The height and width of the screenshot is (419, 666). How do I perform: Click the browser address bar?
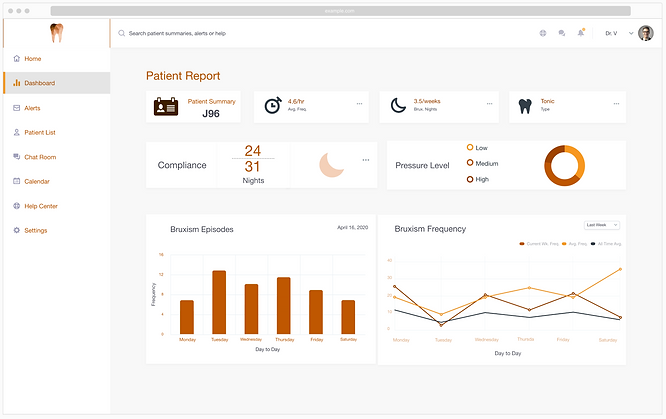[x=340, y=11]
